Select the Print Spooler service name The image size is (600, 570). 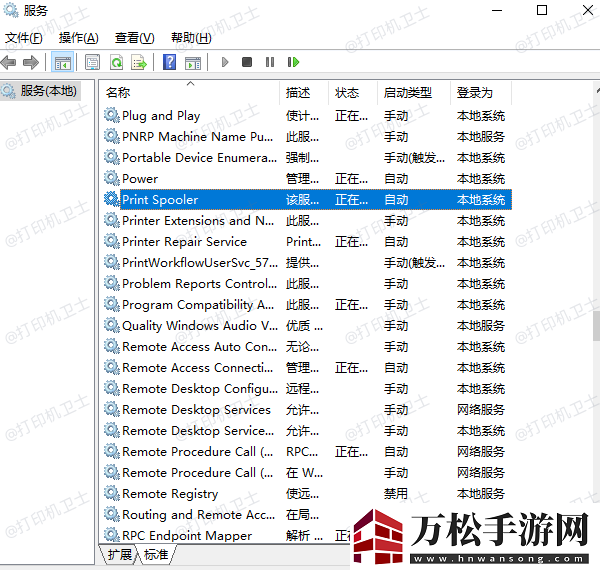coord(160,200)
